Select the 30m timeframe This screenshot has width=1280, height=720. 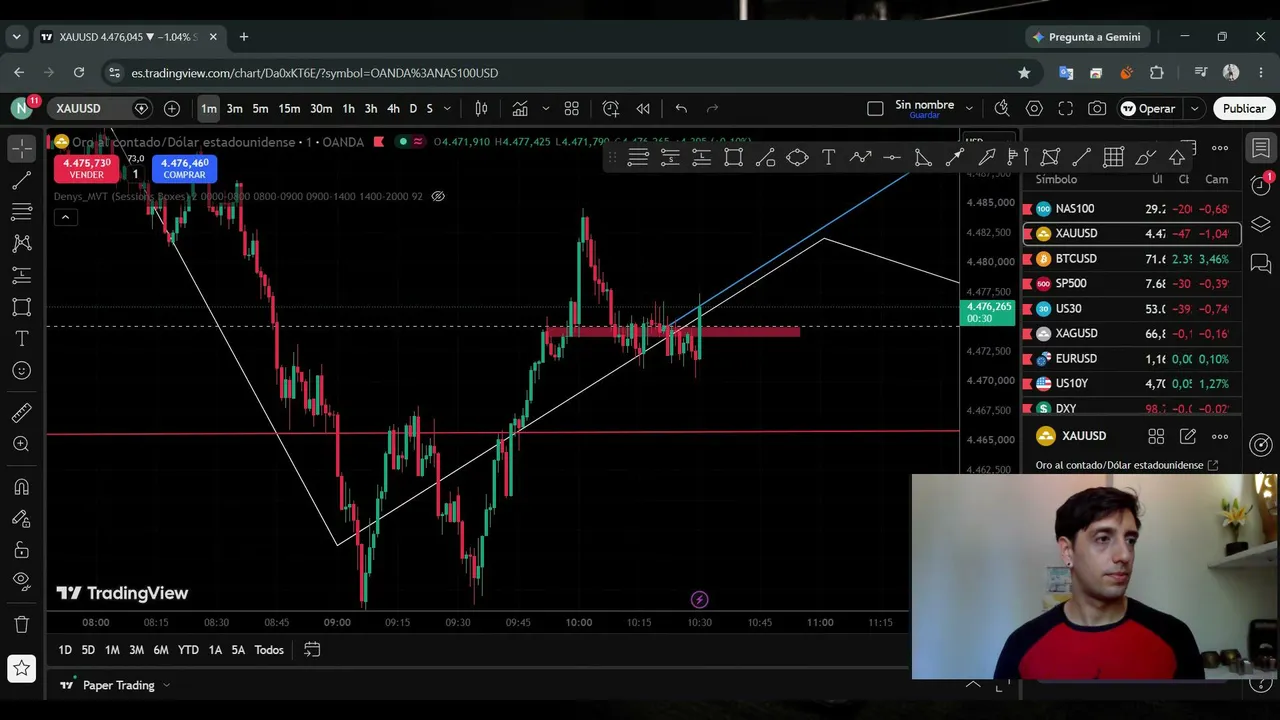(x=321, y=108)
